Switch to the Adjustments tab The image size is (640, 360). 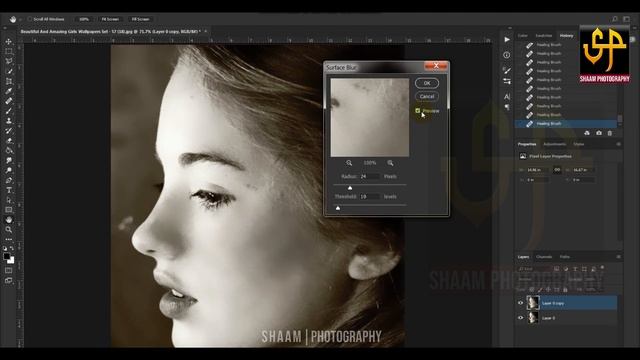pos(554,144)
